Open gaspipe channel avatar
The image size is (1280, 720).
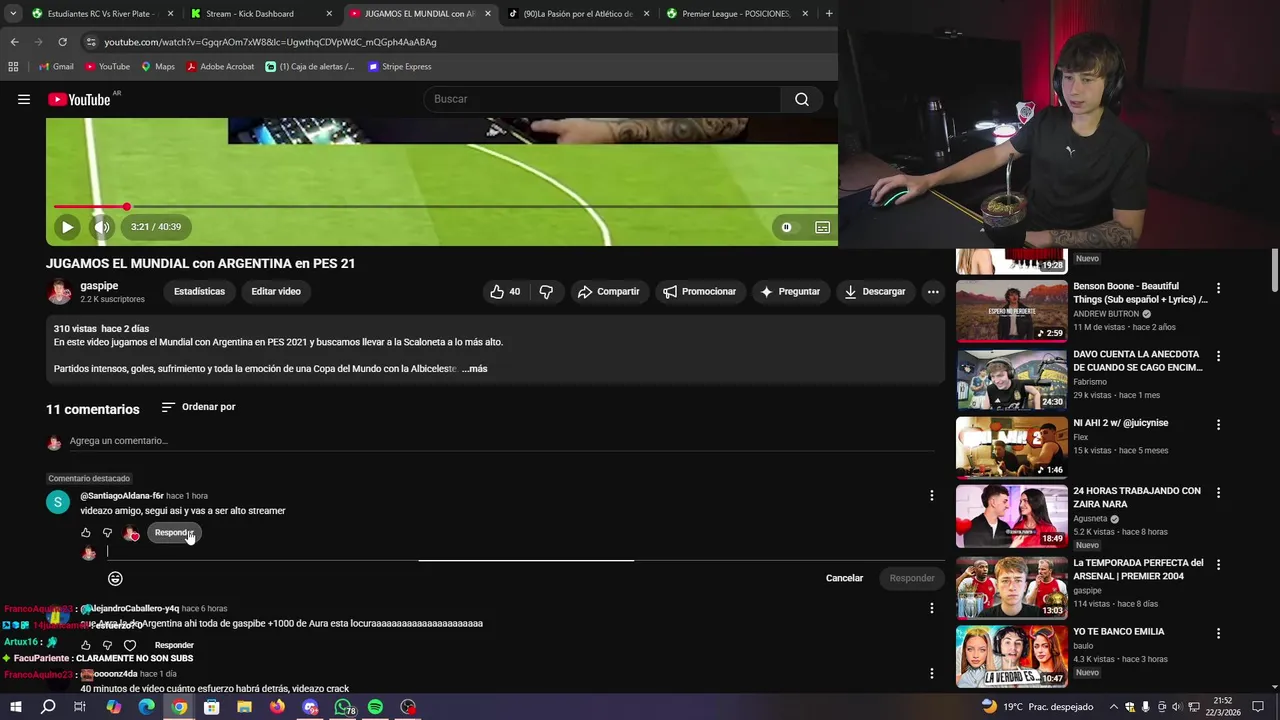(59, 292)
